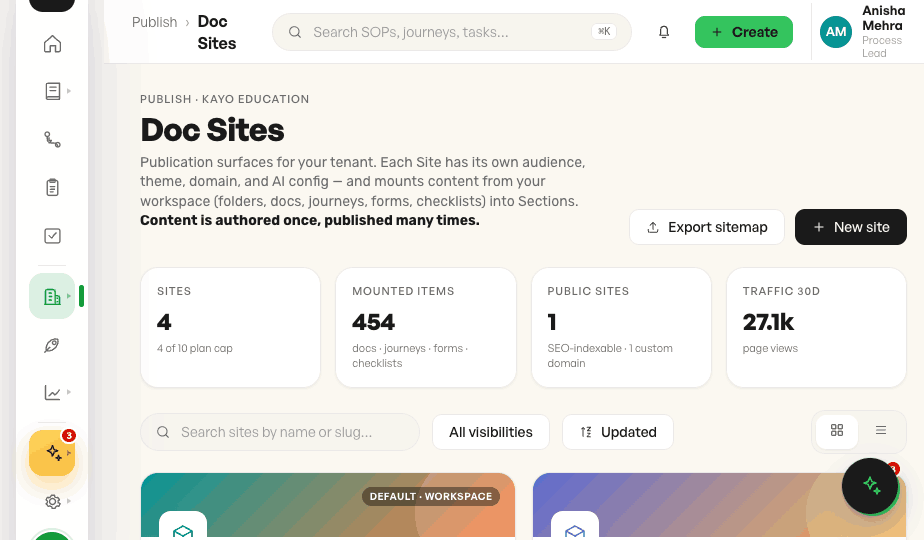The height and width of the screenshot is (540, 924).
Task: Switch to list view
Action: (881, 430)
